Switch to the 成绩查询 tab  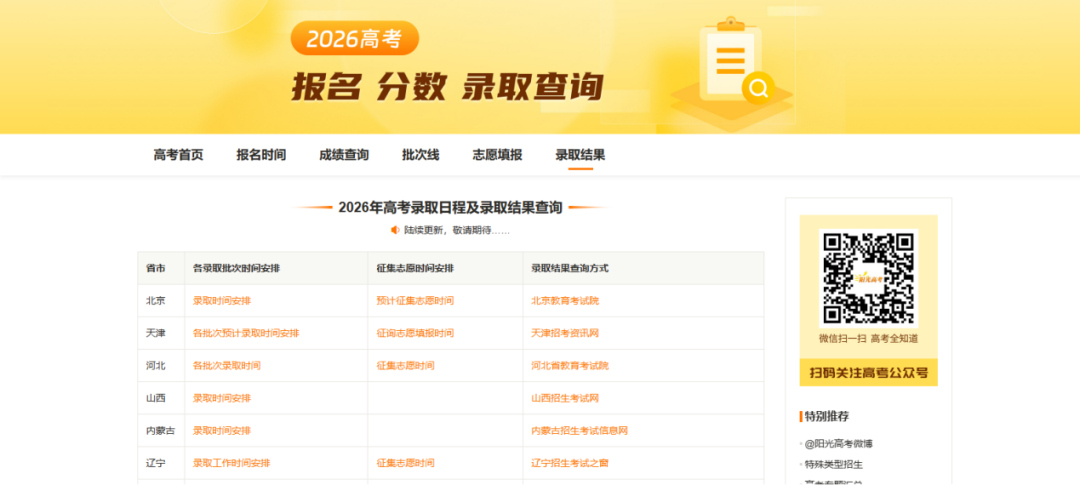click(344, 155)
